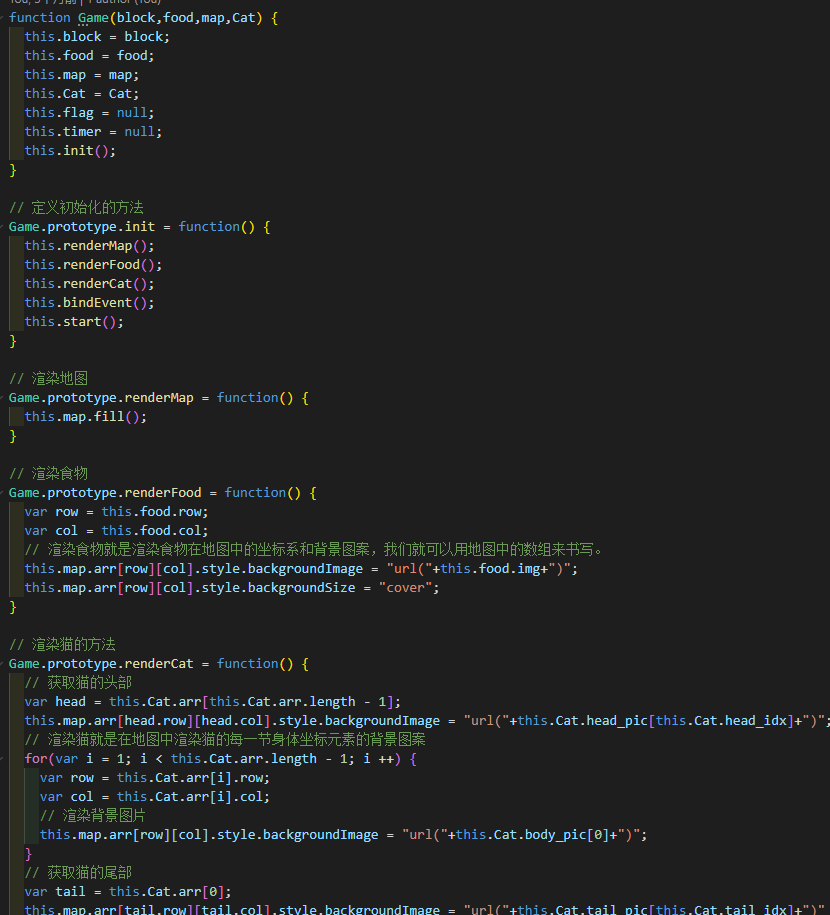The height and width of the screenshot is (915, 830).
Task: Click the closing brace of the for loop
Action: (x=28, y=854)
